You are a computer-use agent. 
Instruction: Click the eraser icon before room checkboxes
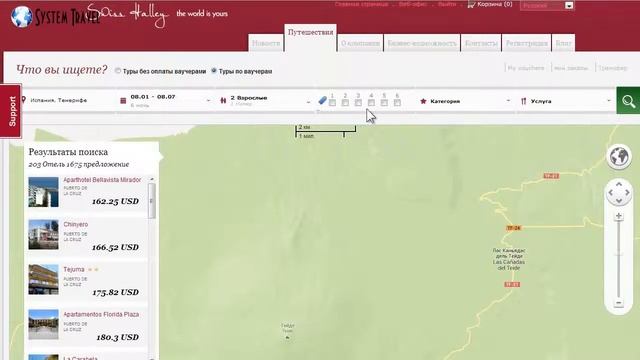pos(322,100)
